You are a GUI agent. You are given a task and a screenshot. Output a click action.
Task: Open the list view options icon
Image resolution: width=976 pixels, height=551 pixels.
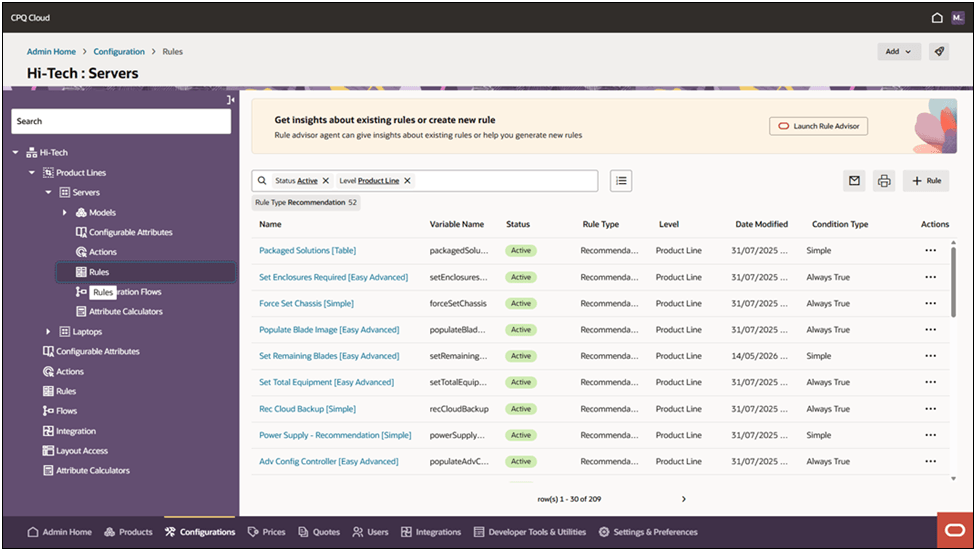[x=621, y=181]
